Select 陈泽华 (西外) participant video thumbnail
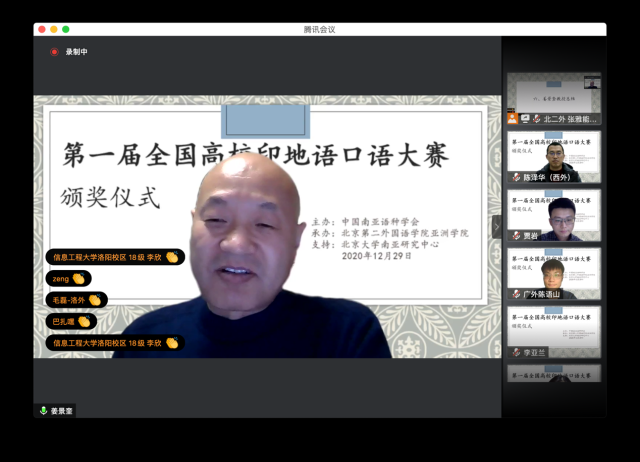The height and width of the screenshot is (462, 640). pos(553,153)
